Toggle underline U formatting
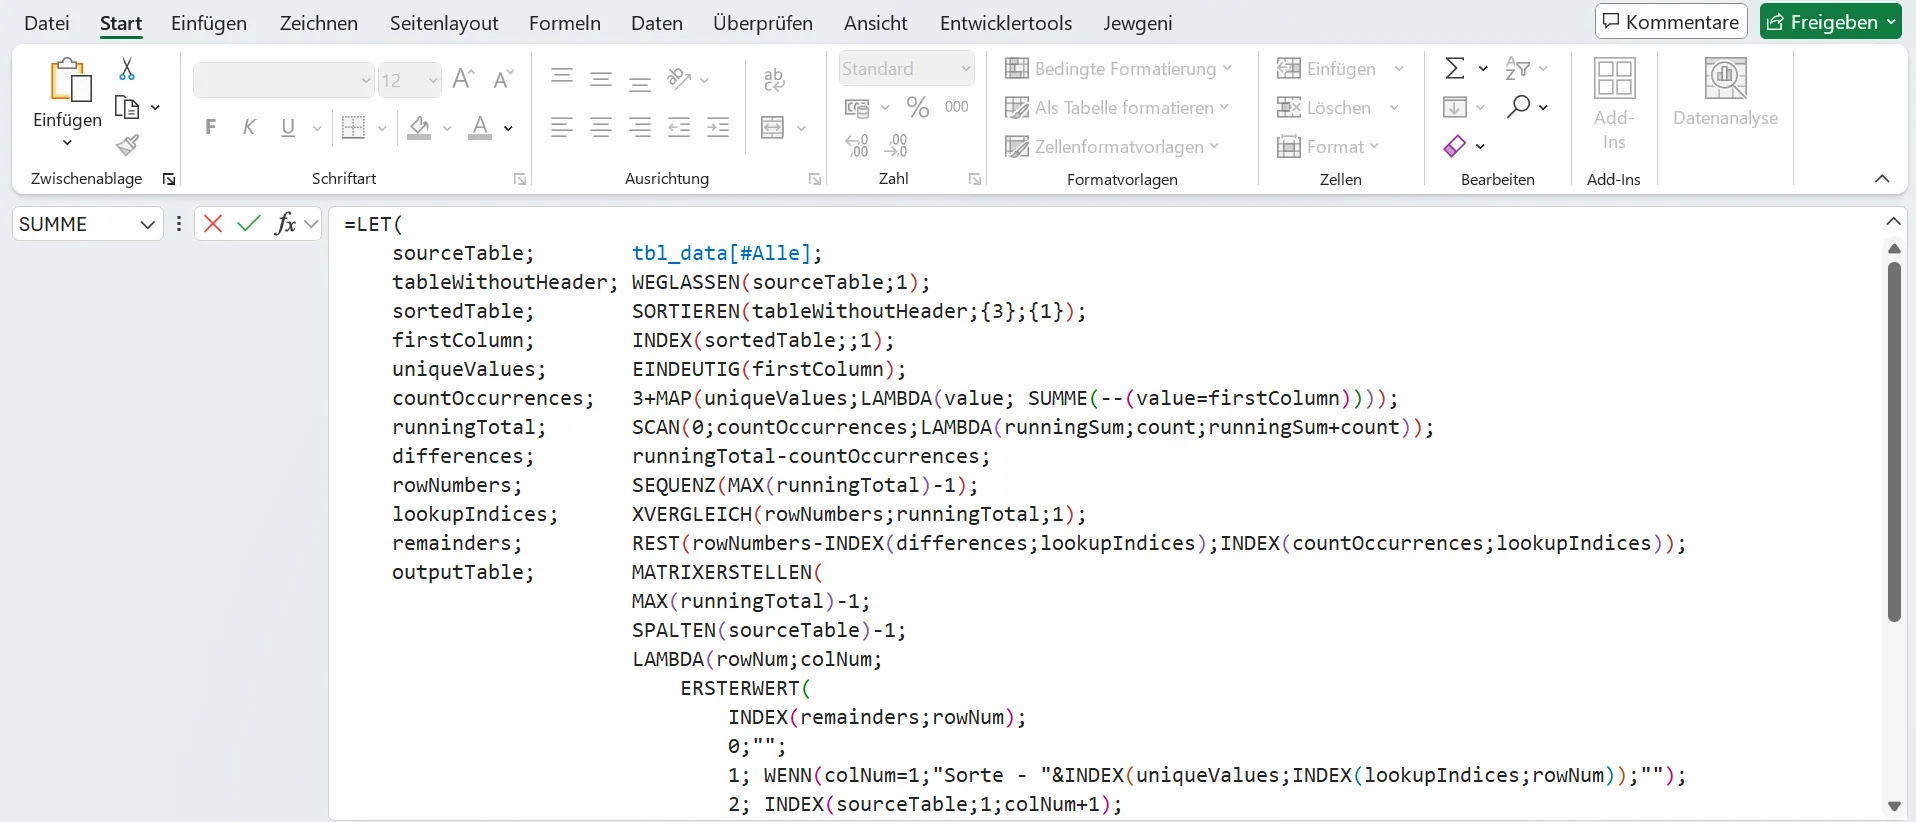This screenshot has height=822, width=1916. 288,127
